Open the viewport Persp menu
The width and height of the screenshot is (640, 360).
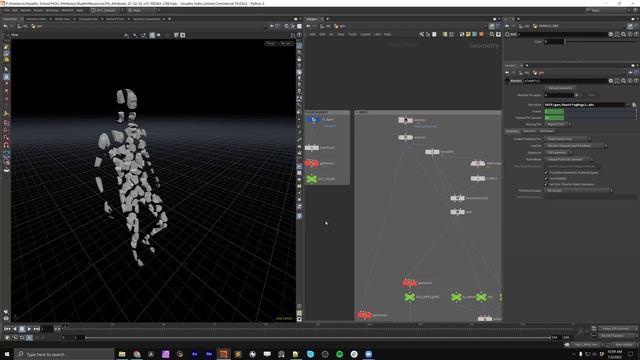pyautogui.click(x=270, y=43)
